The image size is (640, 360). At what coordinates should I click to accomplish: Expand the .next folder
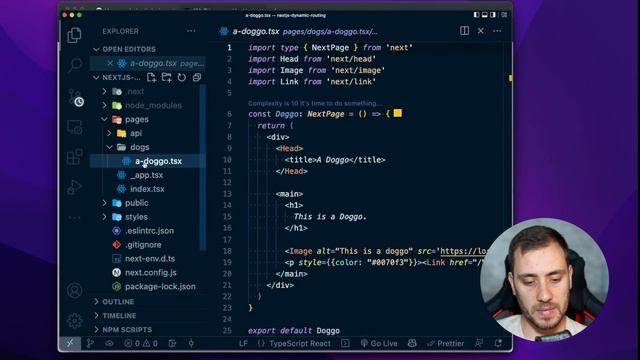pos(104,91)
